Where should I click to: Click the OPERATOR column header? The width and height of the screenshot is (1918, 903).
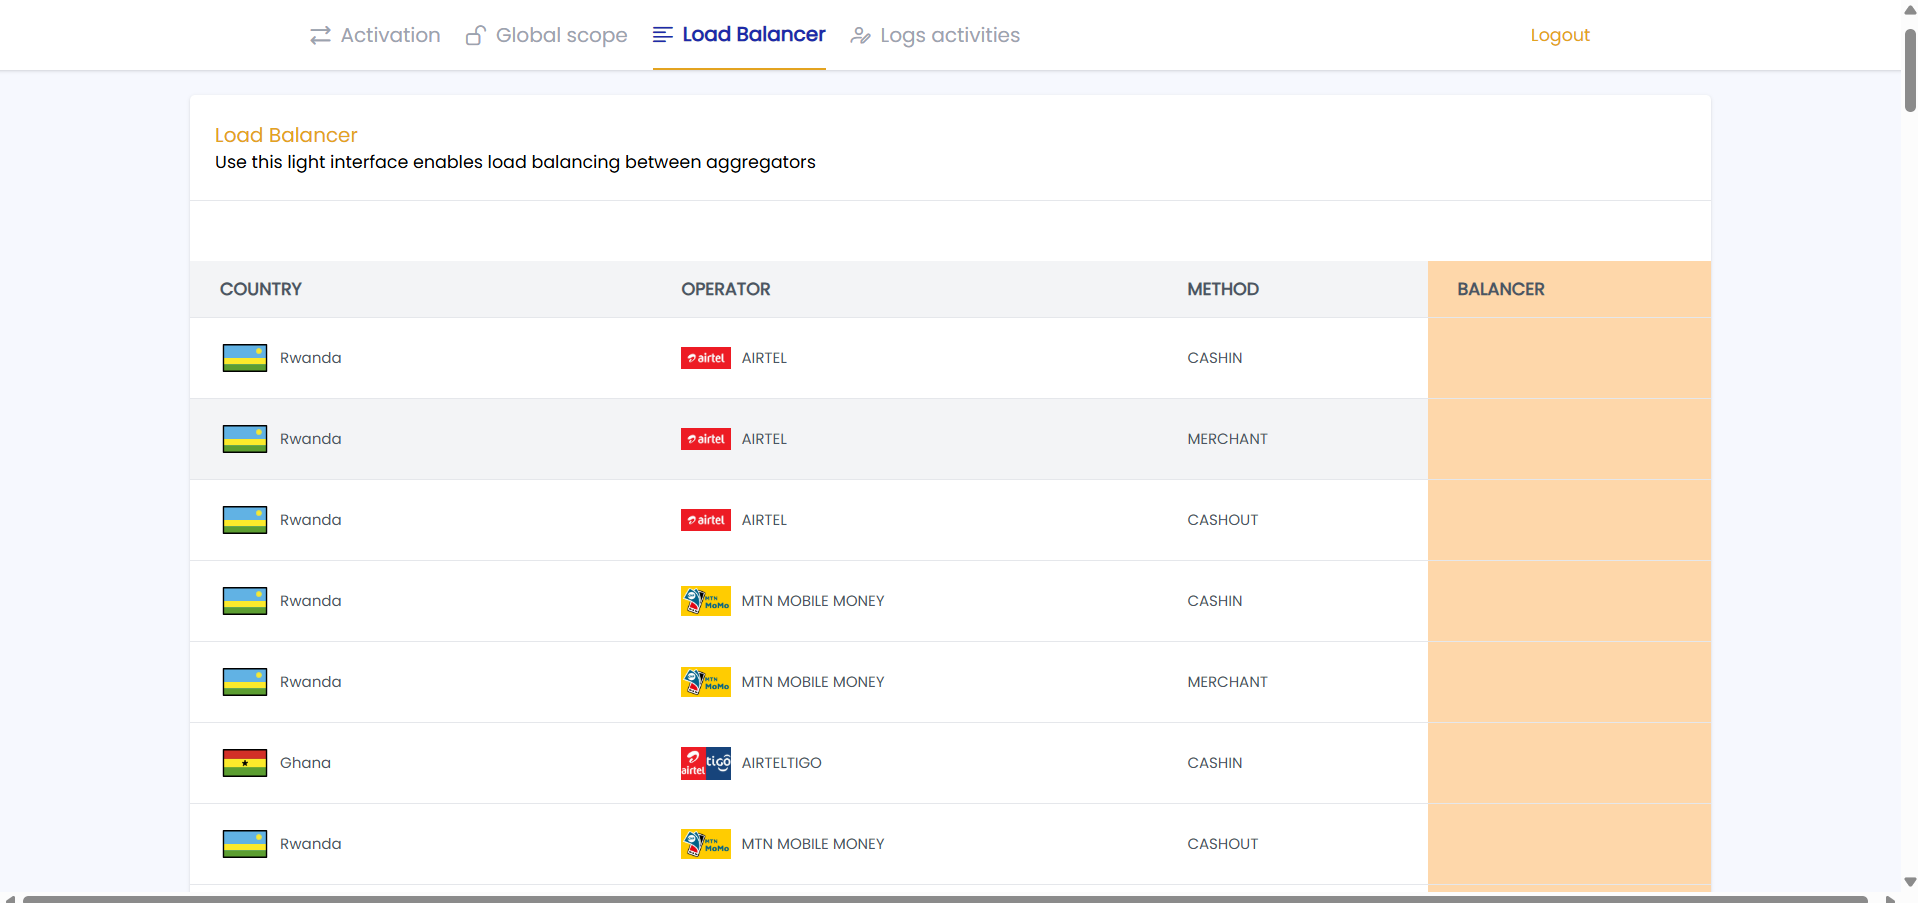(x=725, y=289)
